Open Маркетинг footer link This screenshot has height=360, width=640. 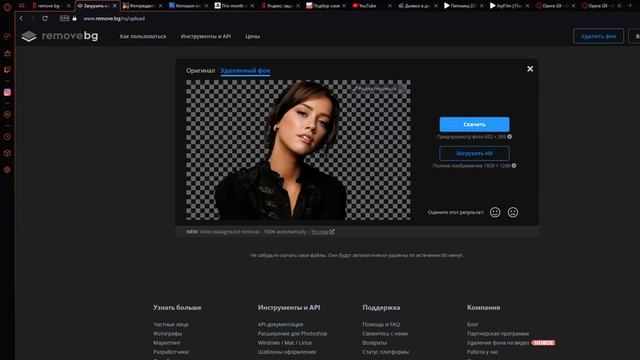pyautogui.click(x=167, y=343)
